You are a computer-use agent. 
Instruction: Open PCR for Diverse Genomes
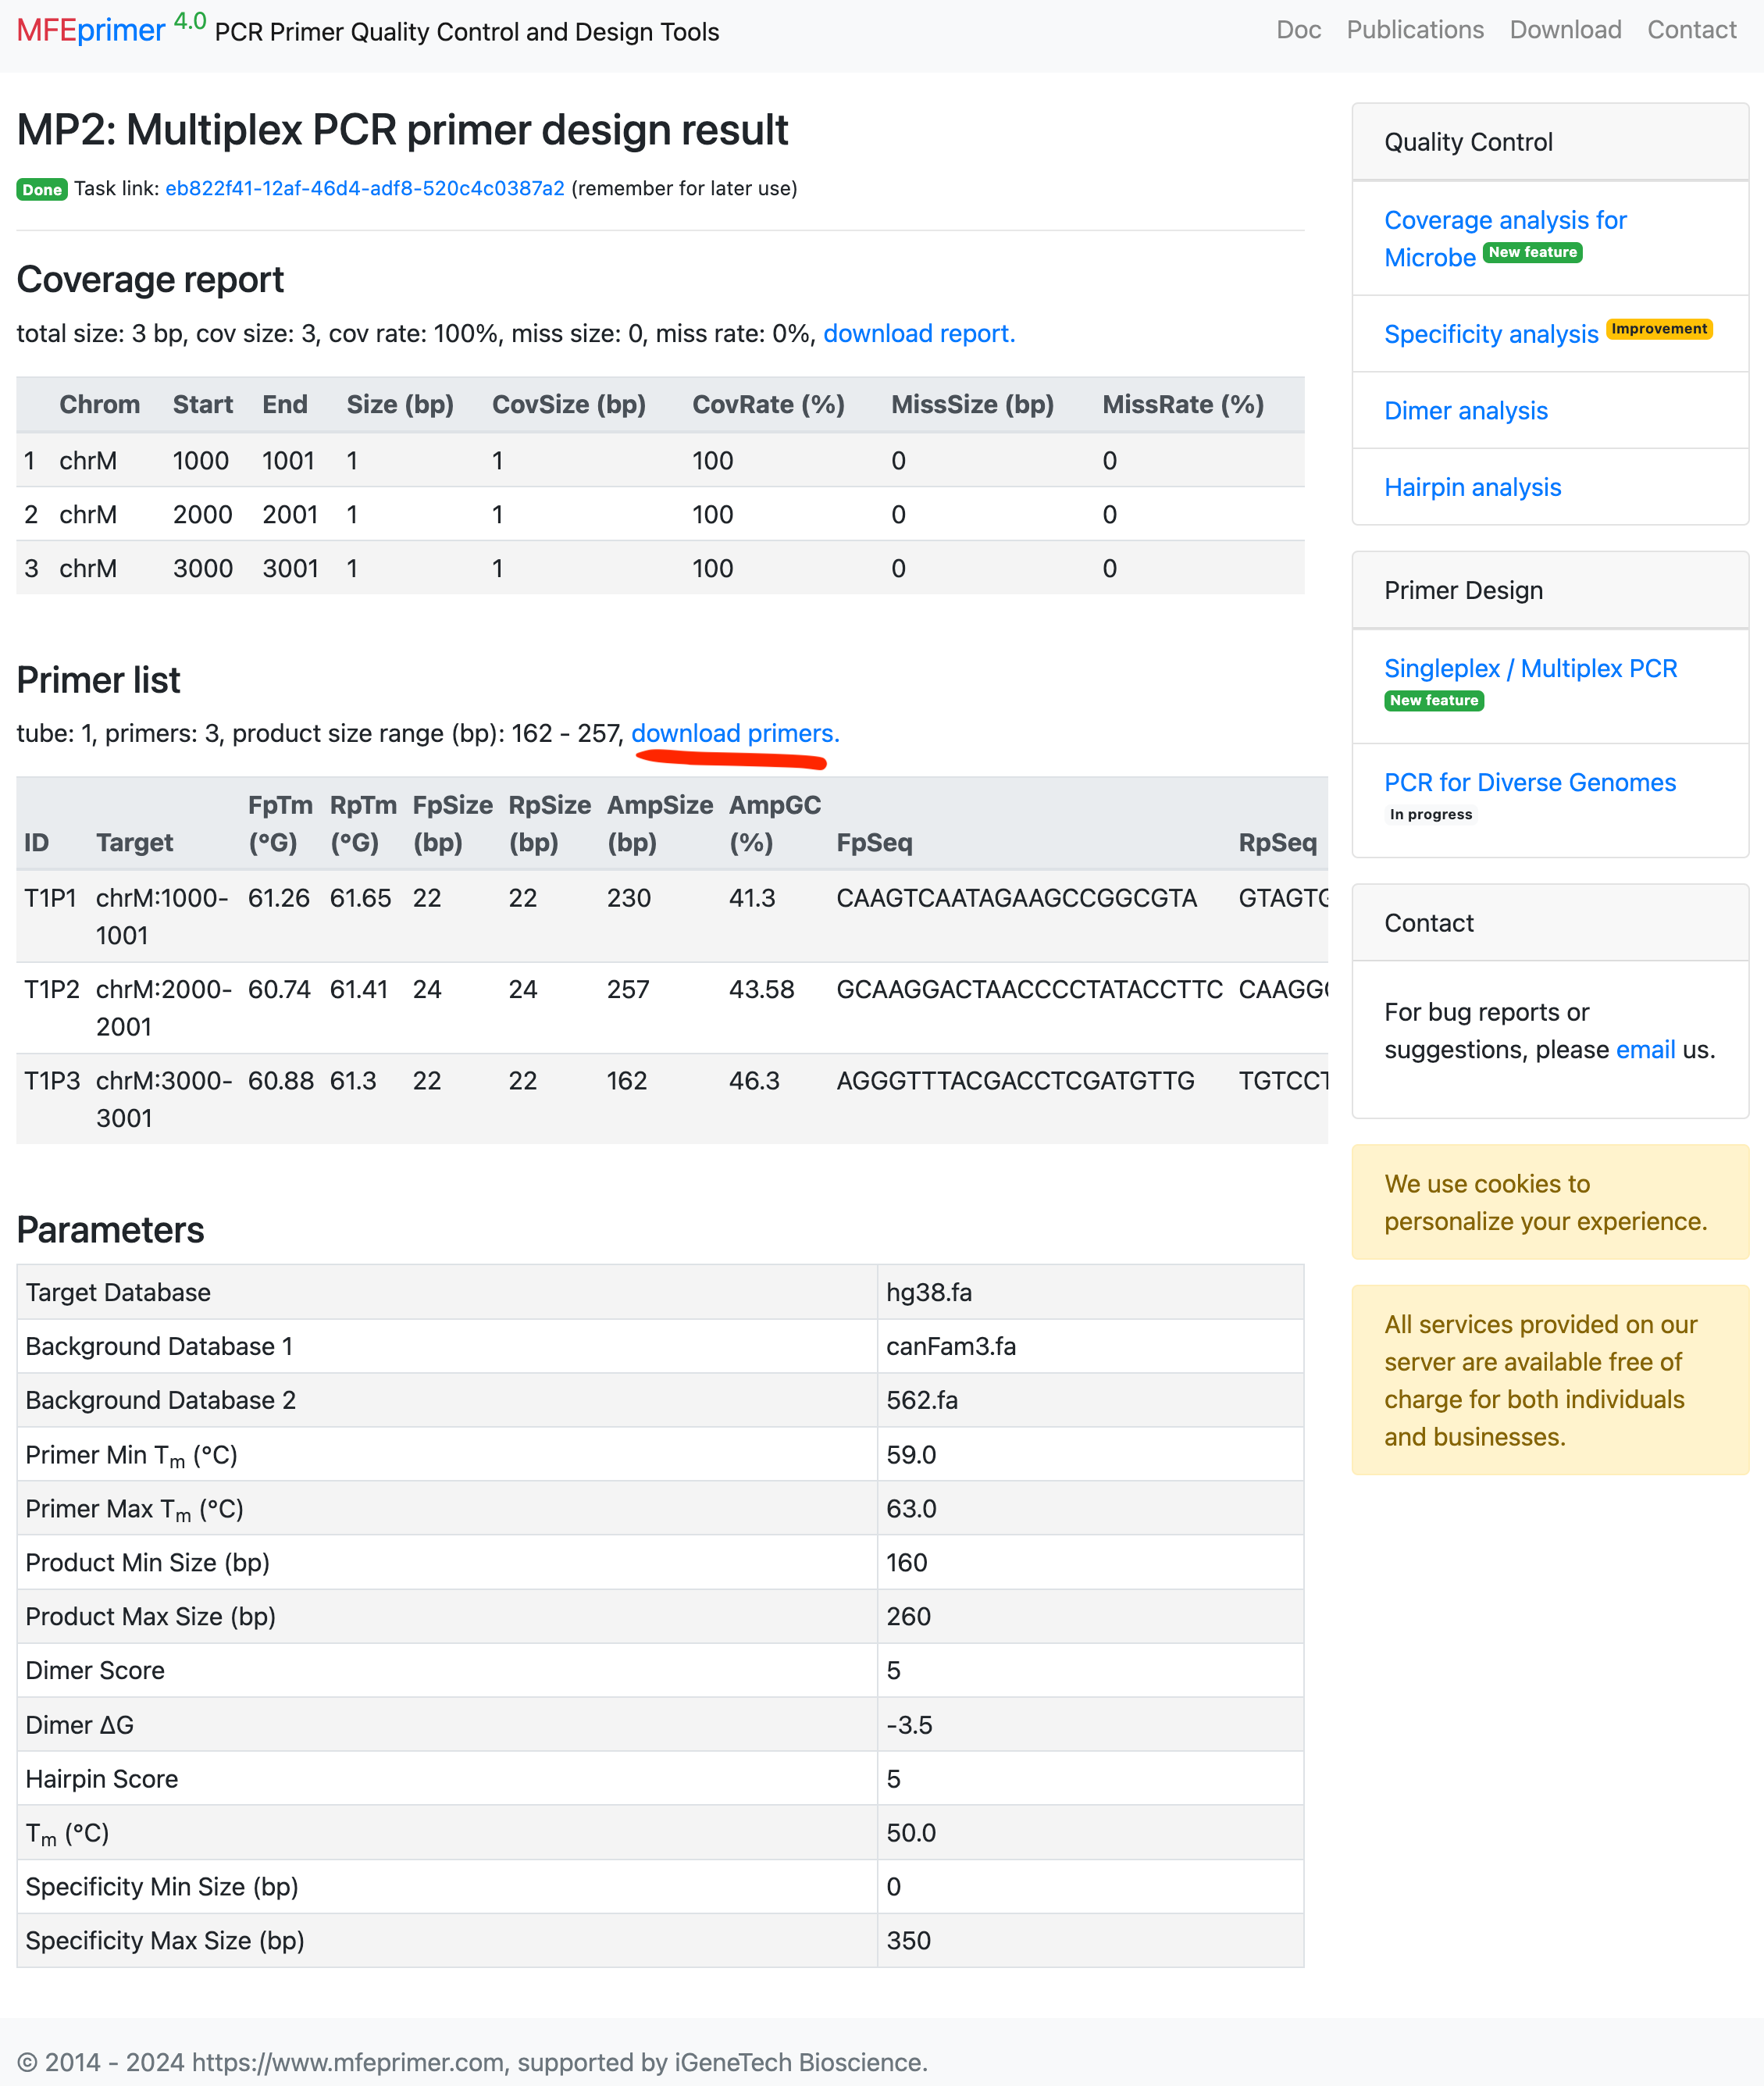pos(1529,782)
